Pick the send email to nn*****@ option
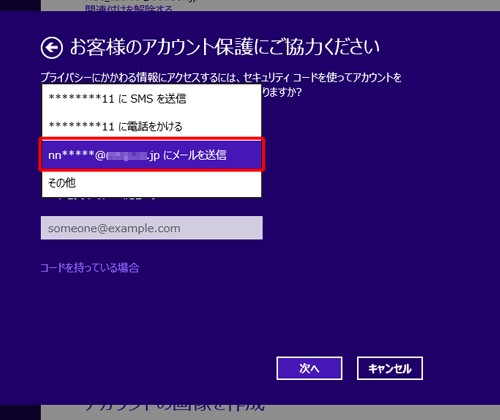500x420 pixels. pos(152,155)
